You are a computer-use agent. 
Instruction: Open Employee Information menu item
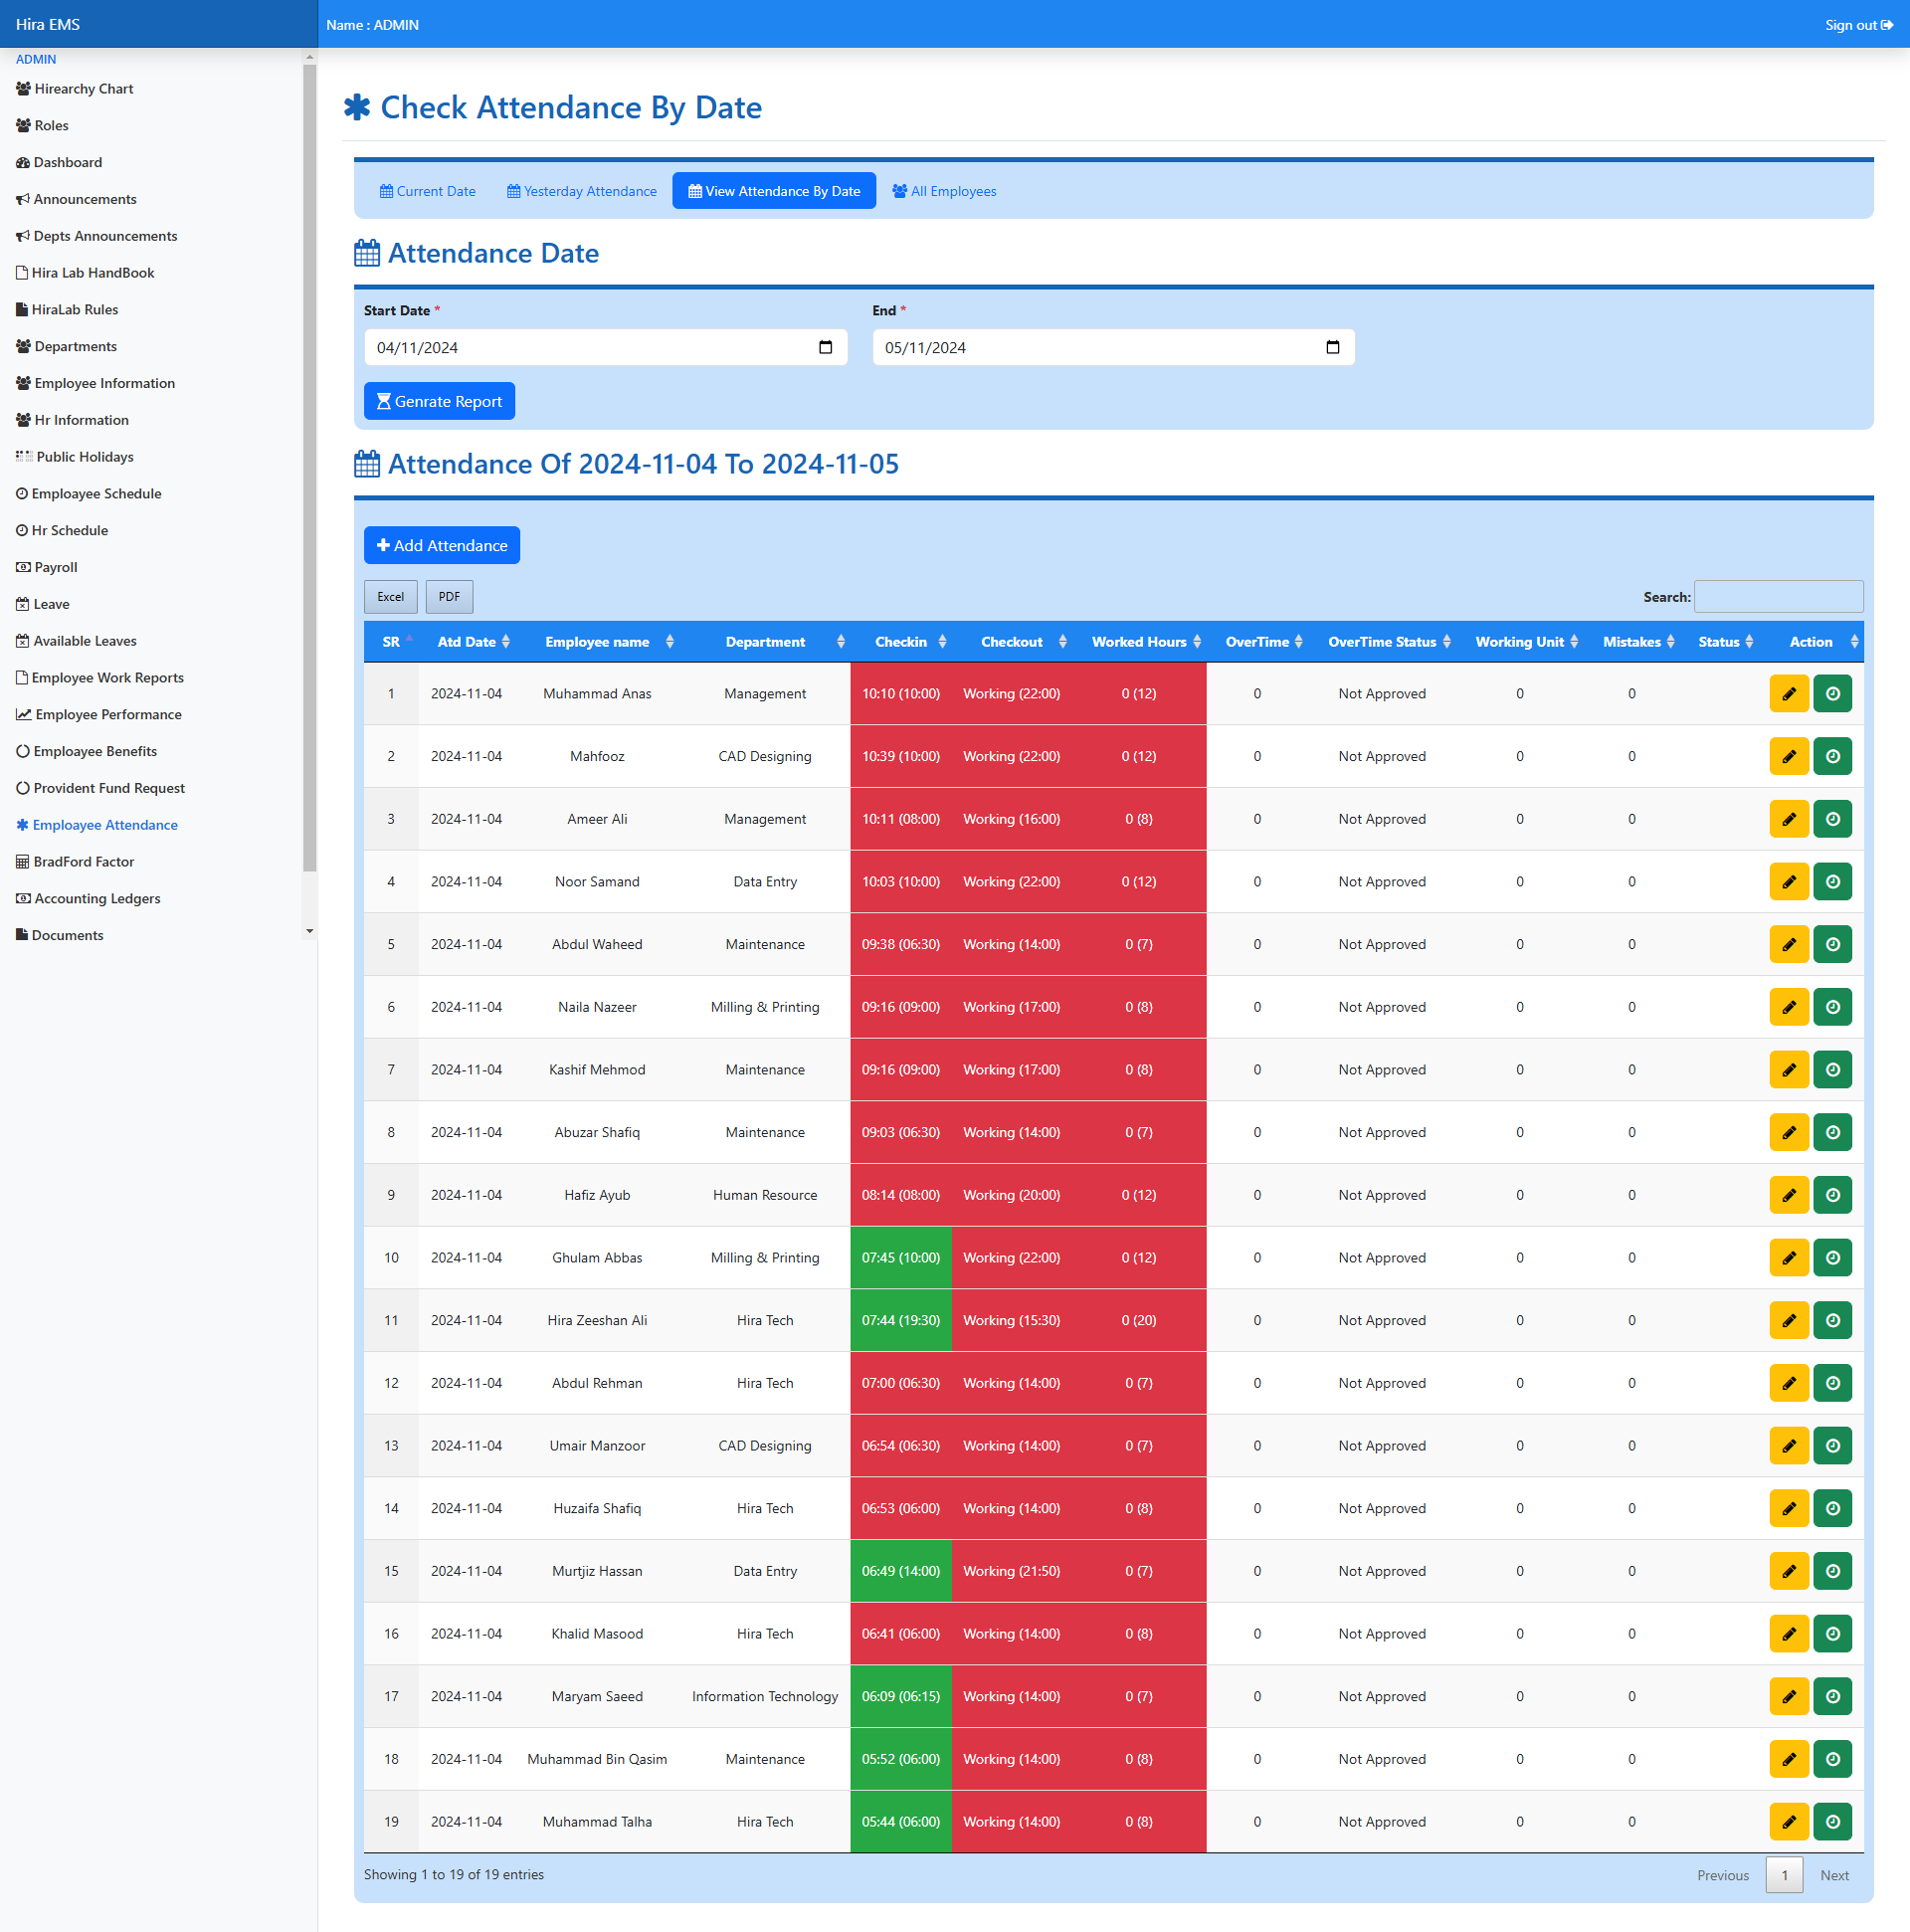tap(95, 384)
